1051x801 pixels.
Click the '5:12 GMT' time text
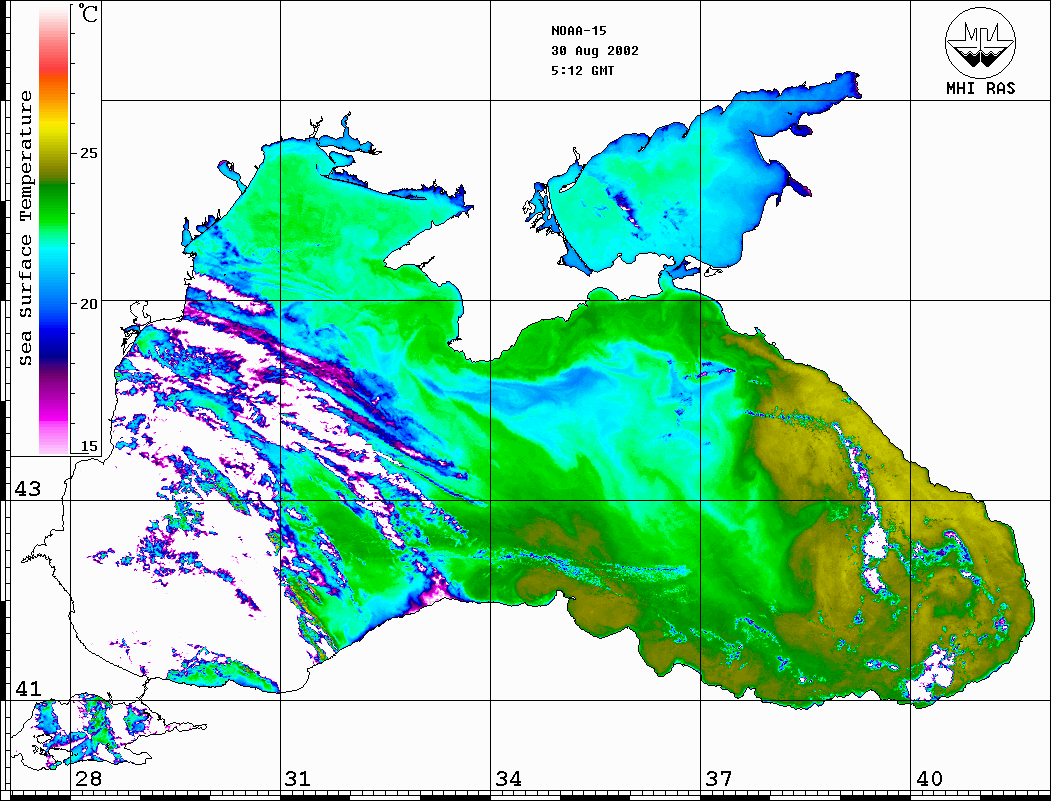click(582, 70)
